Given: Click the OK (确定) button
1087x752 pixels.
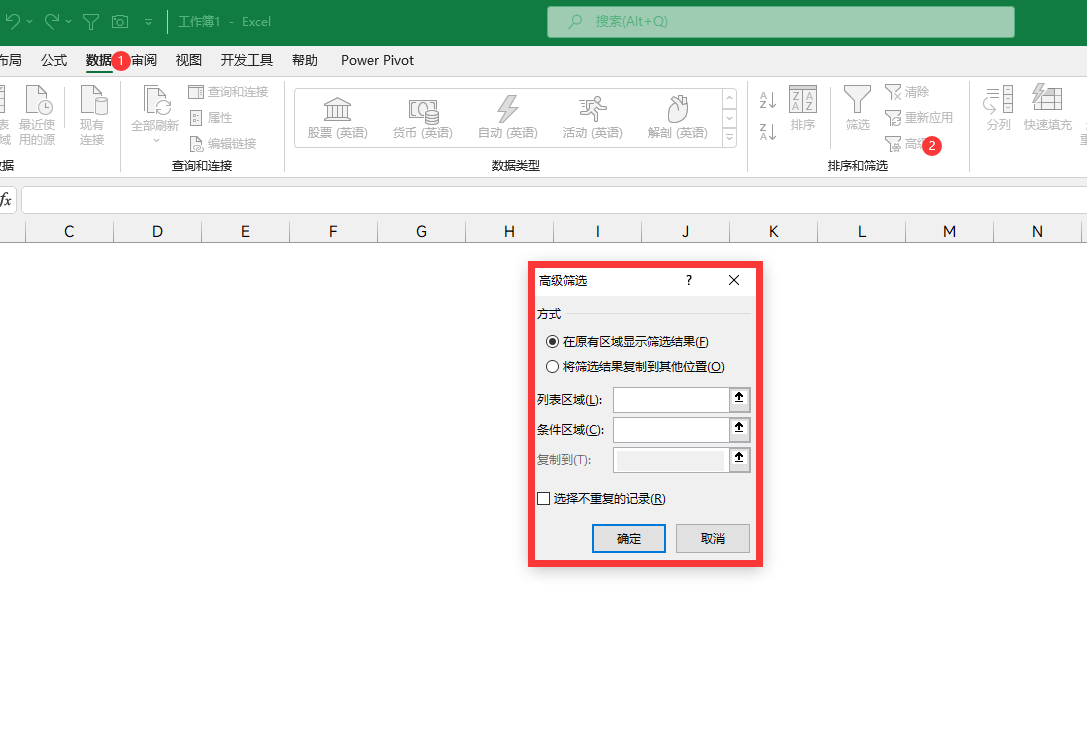Looking at the screenshot, I should [629, 538].
